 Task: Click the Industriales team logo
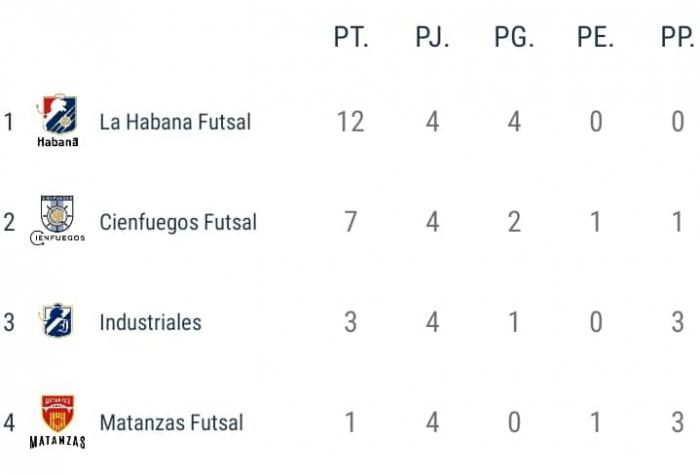(x=57, y=321)
